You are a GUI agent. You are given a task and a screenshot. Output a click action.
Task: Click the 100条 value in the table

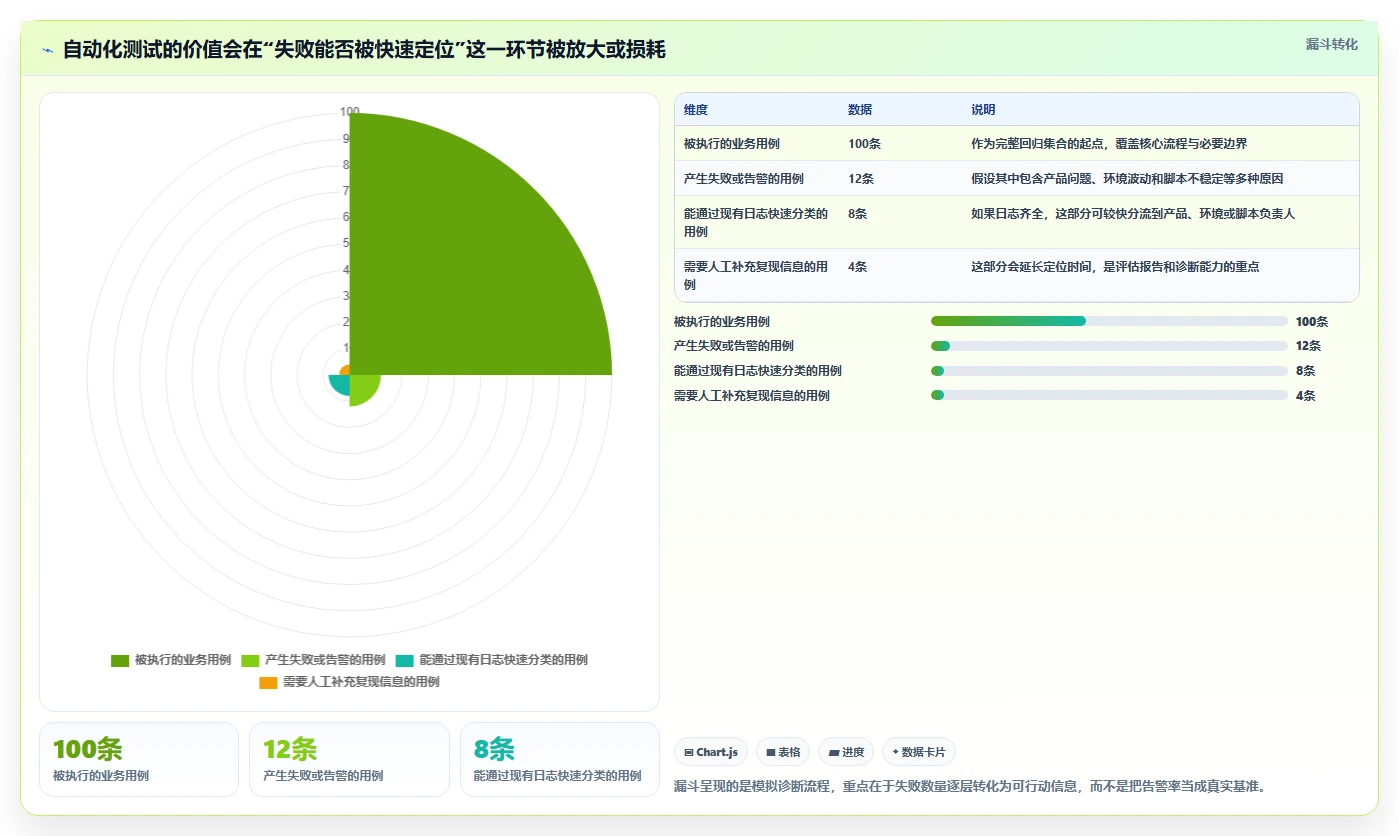(x=864, y=144)
